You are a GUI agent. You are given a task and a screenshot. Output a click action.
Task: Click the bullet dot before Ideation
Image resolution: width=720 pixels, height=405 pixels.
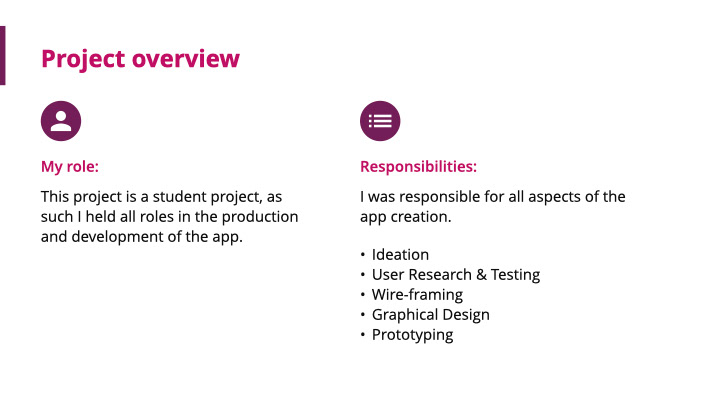tap(363, 256)
